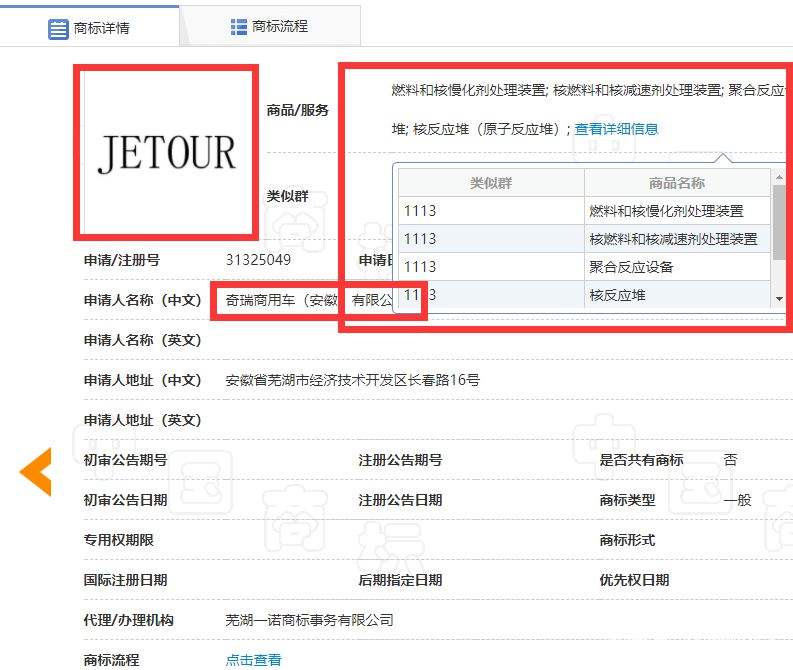
Task: Click the 类似群 column header
Action: (491, 183)
